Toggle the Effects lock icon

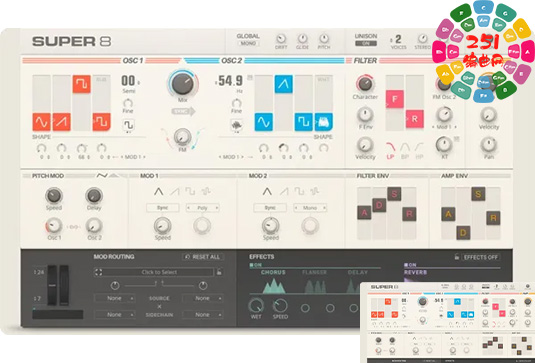457,257
